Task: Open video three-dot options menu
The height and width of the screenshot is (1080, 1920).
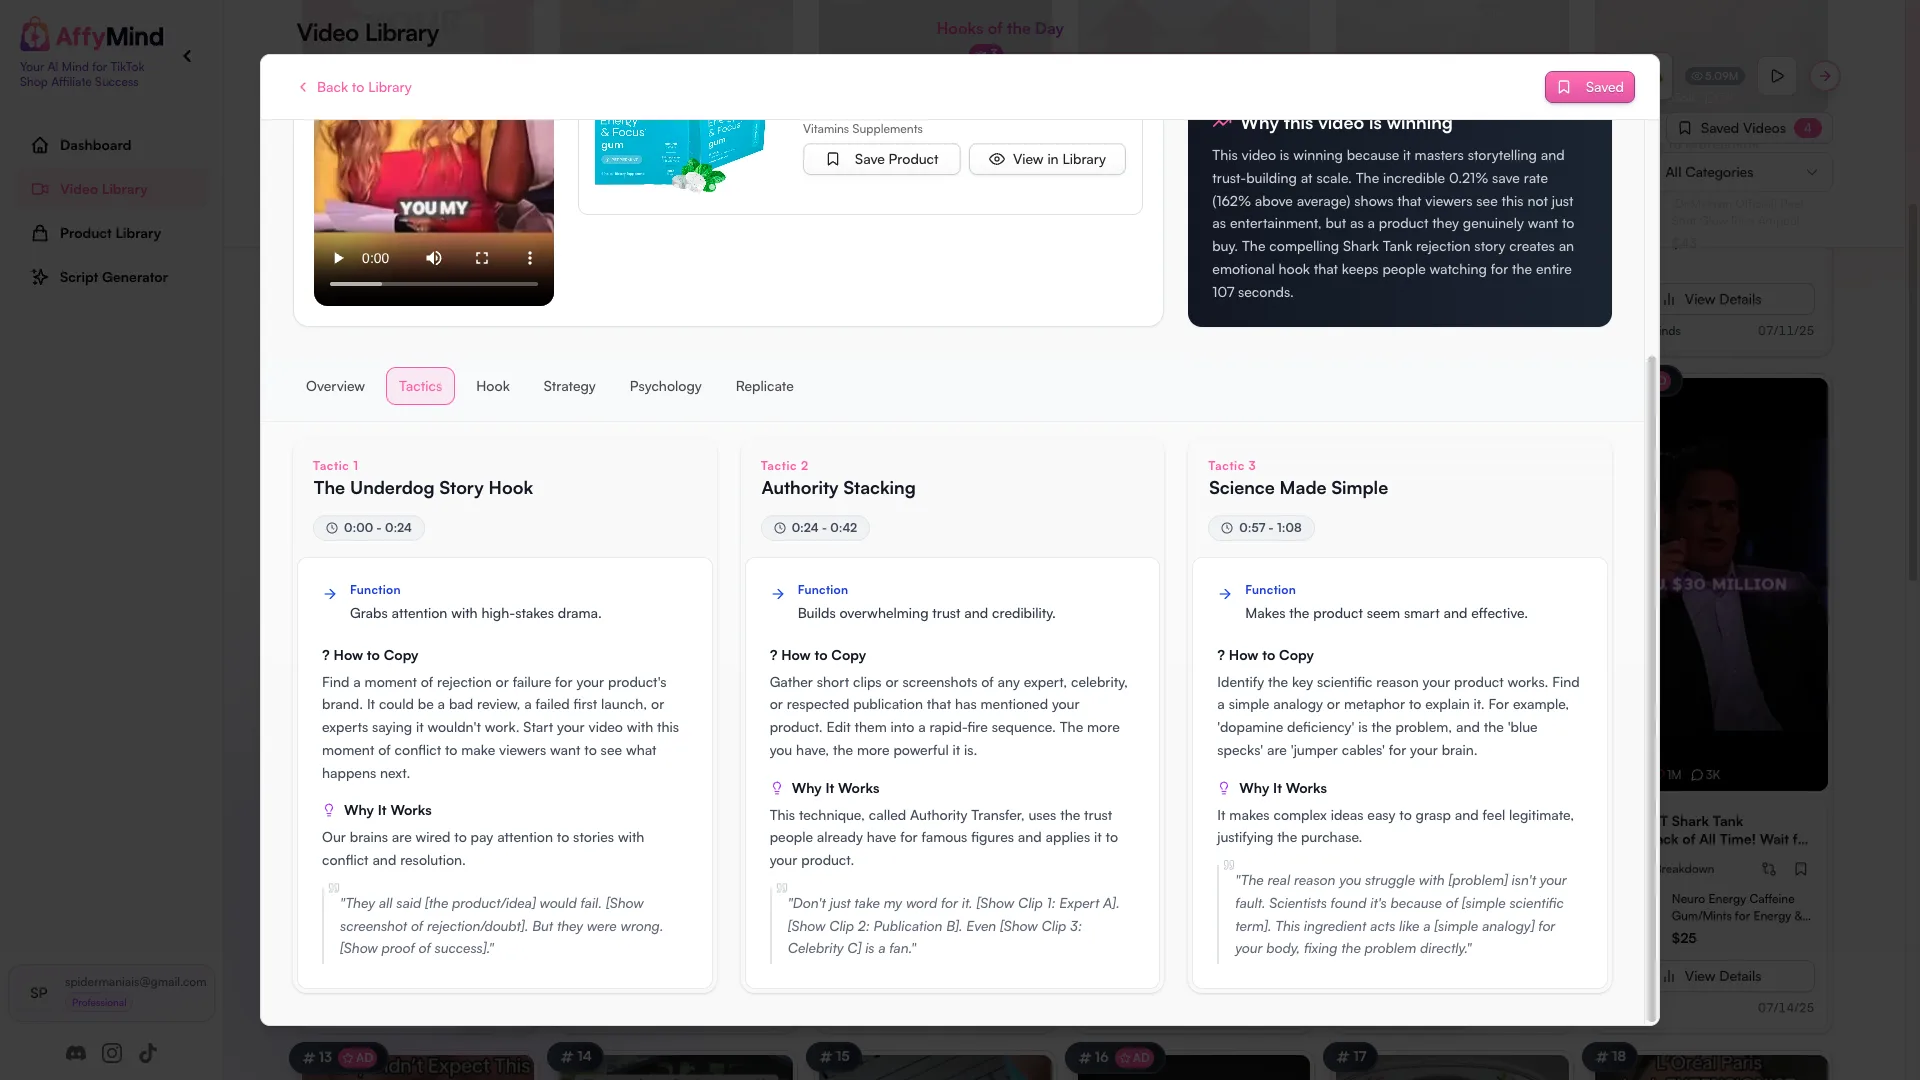Action: pyautogui.click(x=530, y=258)
